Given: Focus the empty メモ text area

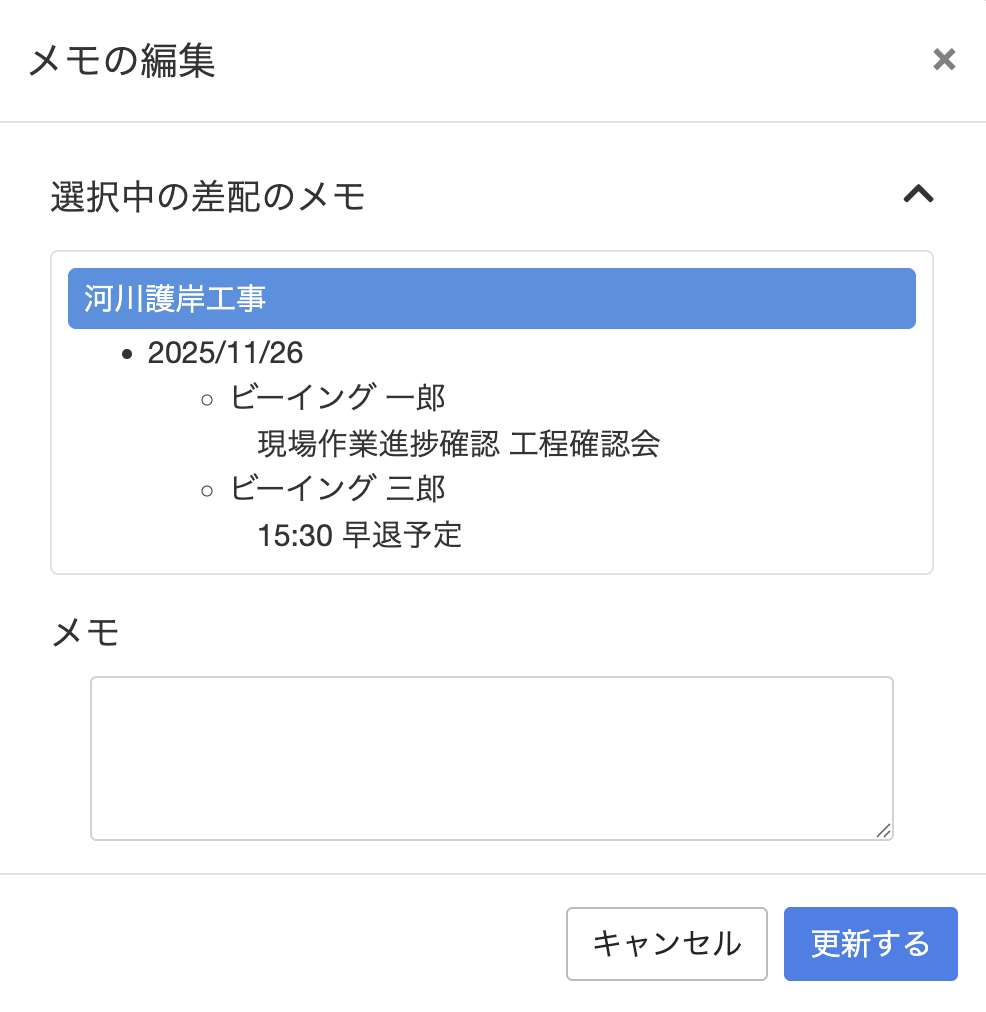Looking at the screenshot, I should 492,758.
